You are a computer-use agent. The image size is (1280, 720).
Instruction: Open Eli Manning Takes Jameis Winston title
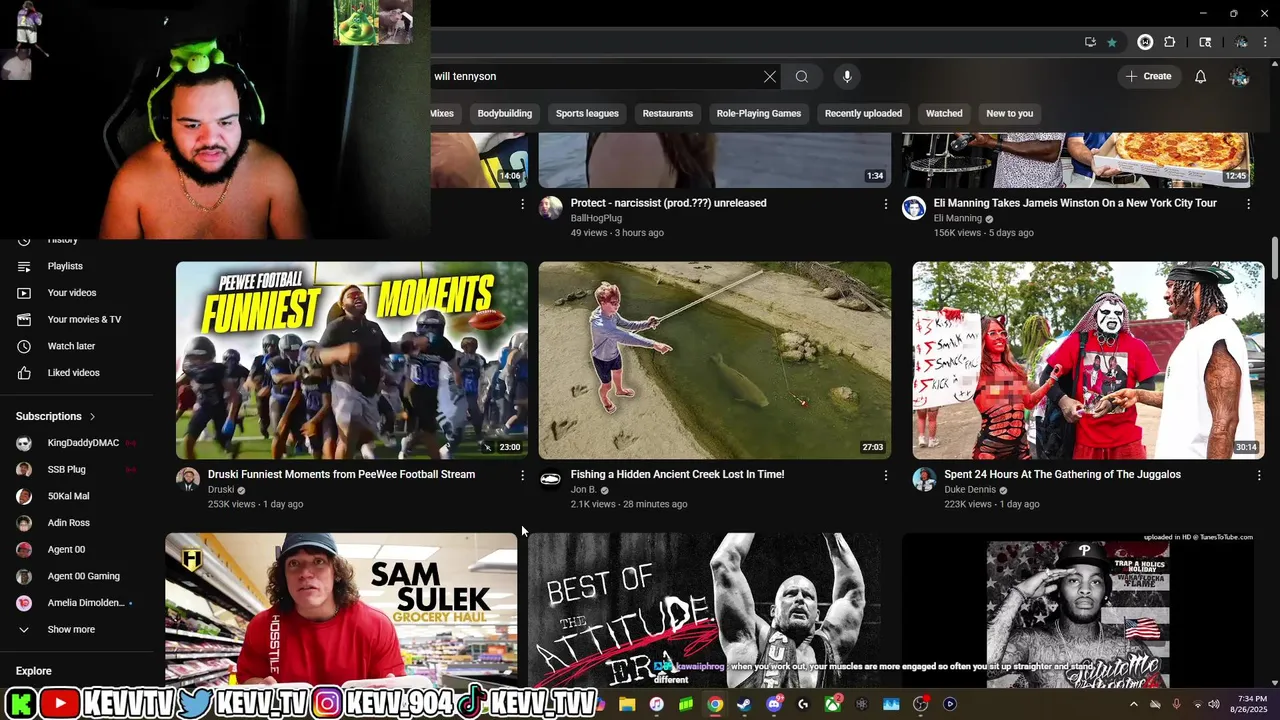pos(1075,203)
